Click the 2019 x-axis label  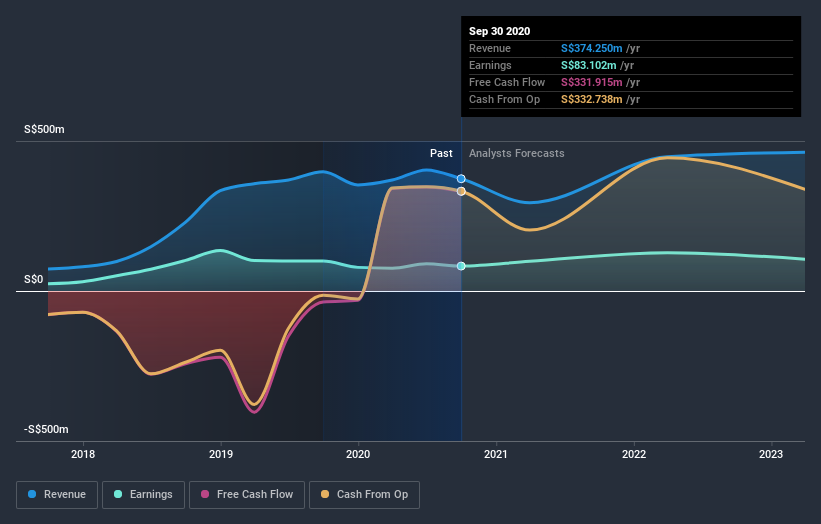point(220,454)
